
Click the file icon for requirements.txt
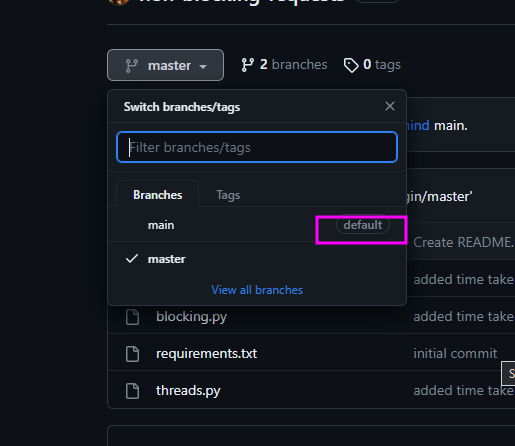coord(132,354)
